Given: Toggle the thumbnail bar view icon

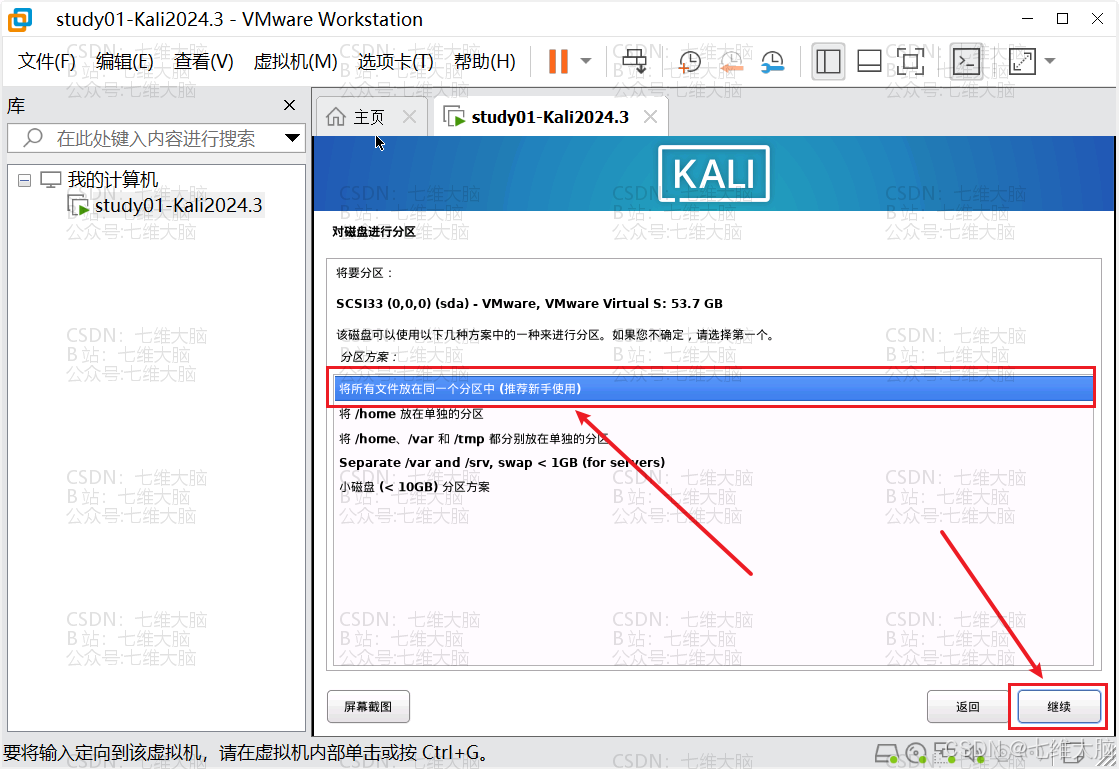Looking at the screenshot, I should pos(869,62).
